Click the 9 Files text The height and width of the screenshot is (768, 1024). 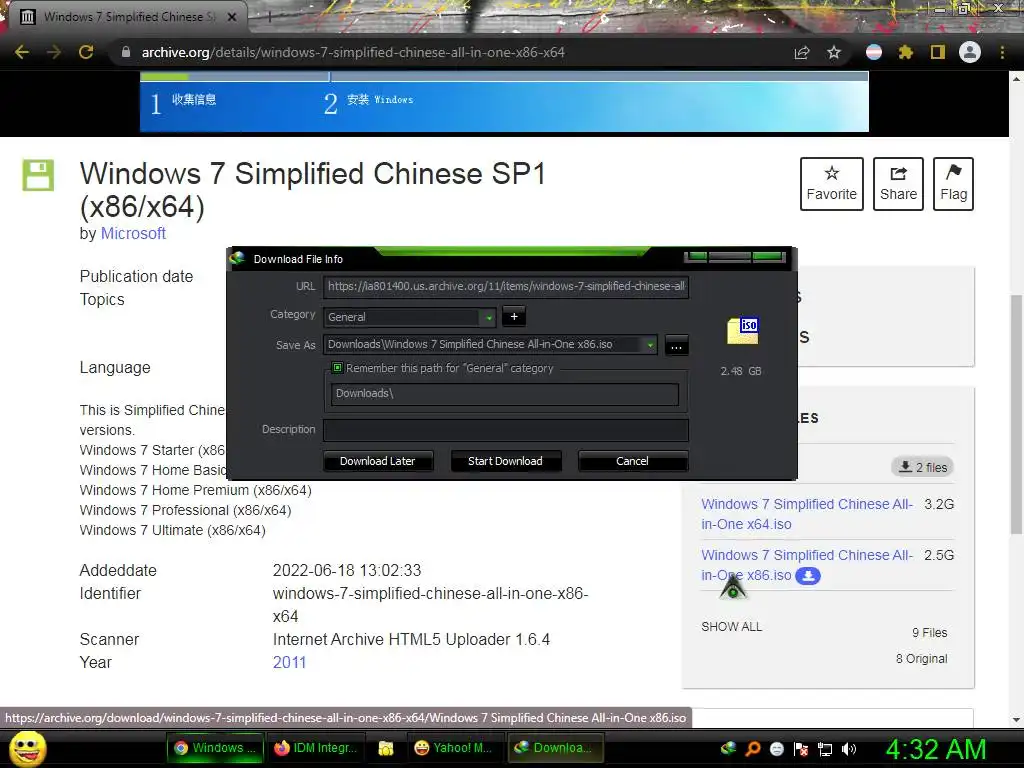(929, 633)
